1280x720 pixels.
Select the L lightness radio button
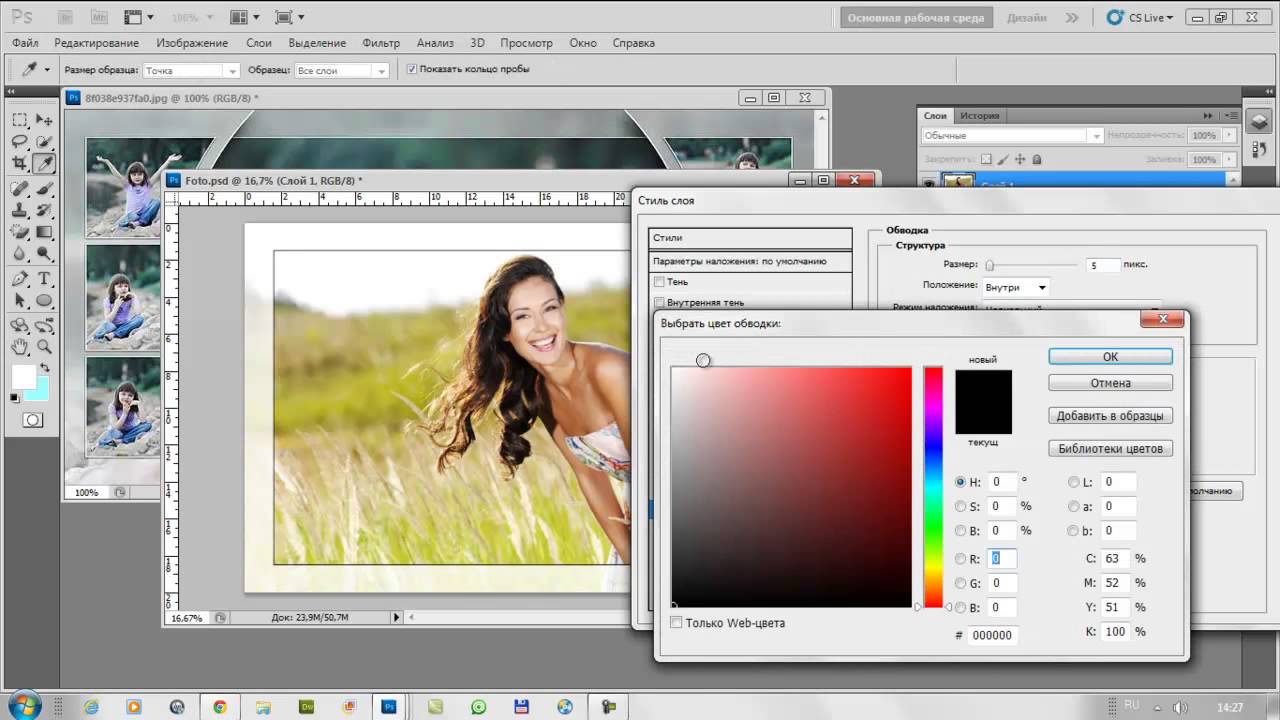pos(1074,482)
